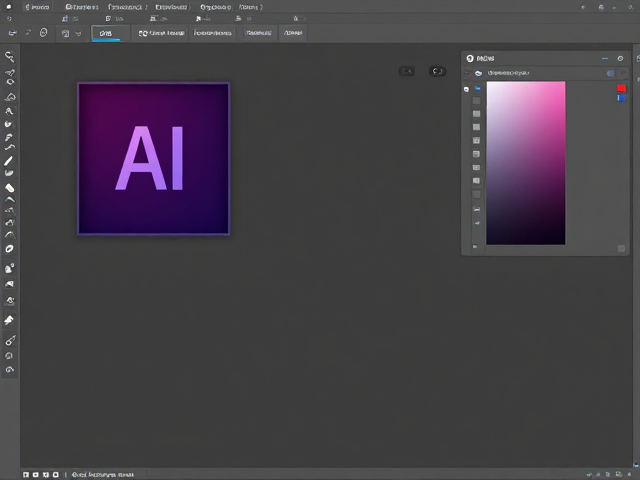Click the folder icon at color panel bottom

475,247
